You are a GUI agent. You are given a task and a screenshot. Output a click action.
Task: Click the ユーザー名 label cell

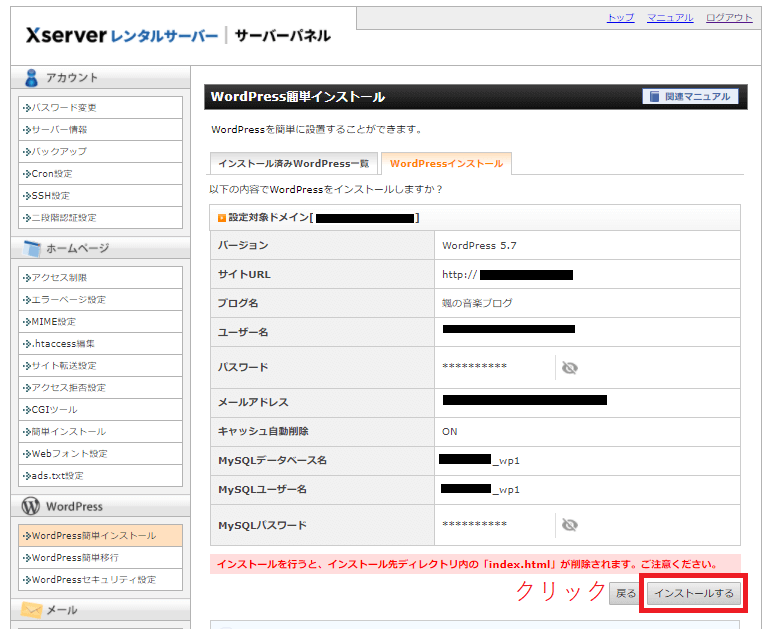coord(322,332)
